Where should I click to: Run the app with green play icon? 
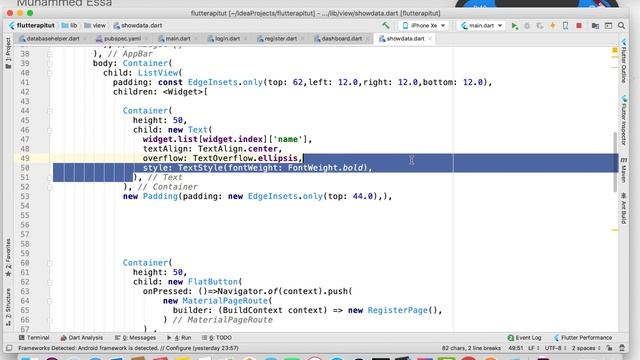tap(515, 26)
